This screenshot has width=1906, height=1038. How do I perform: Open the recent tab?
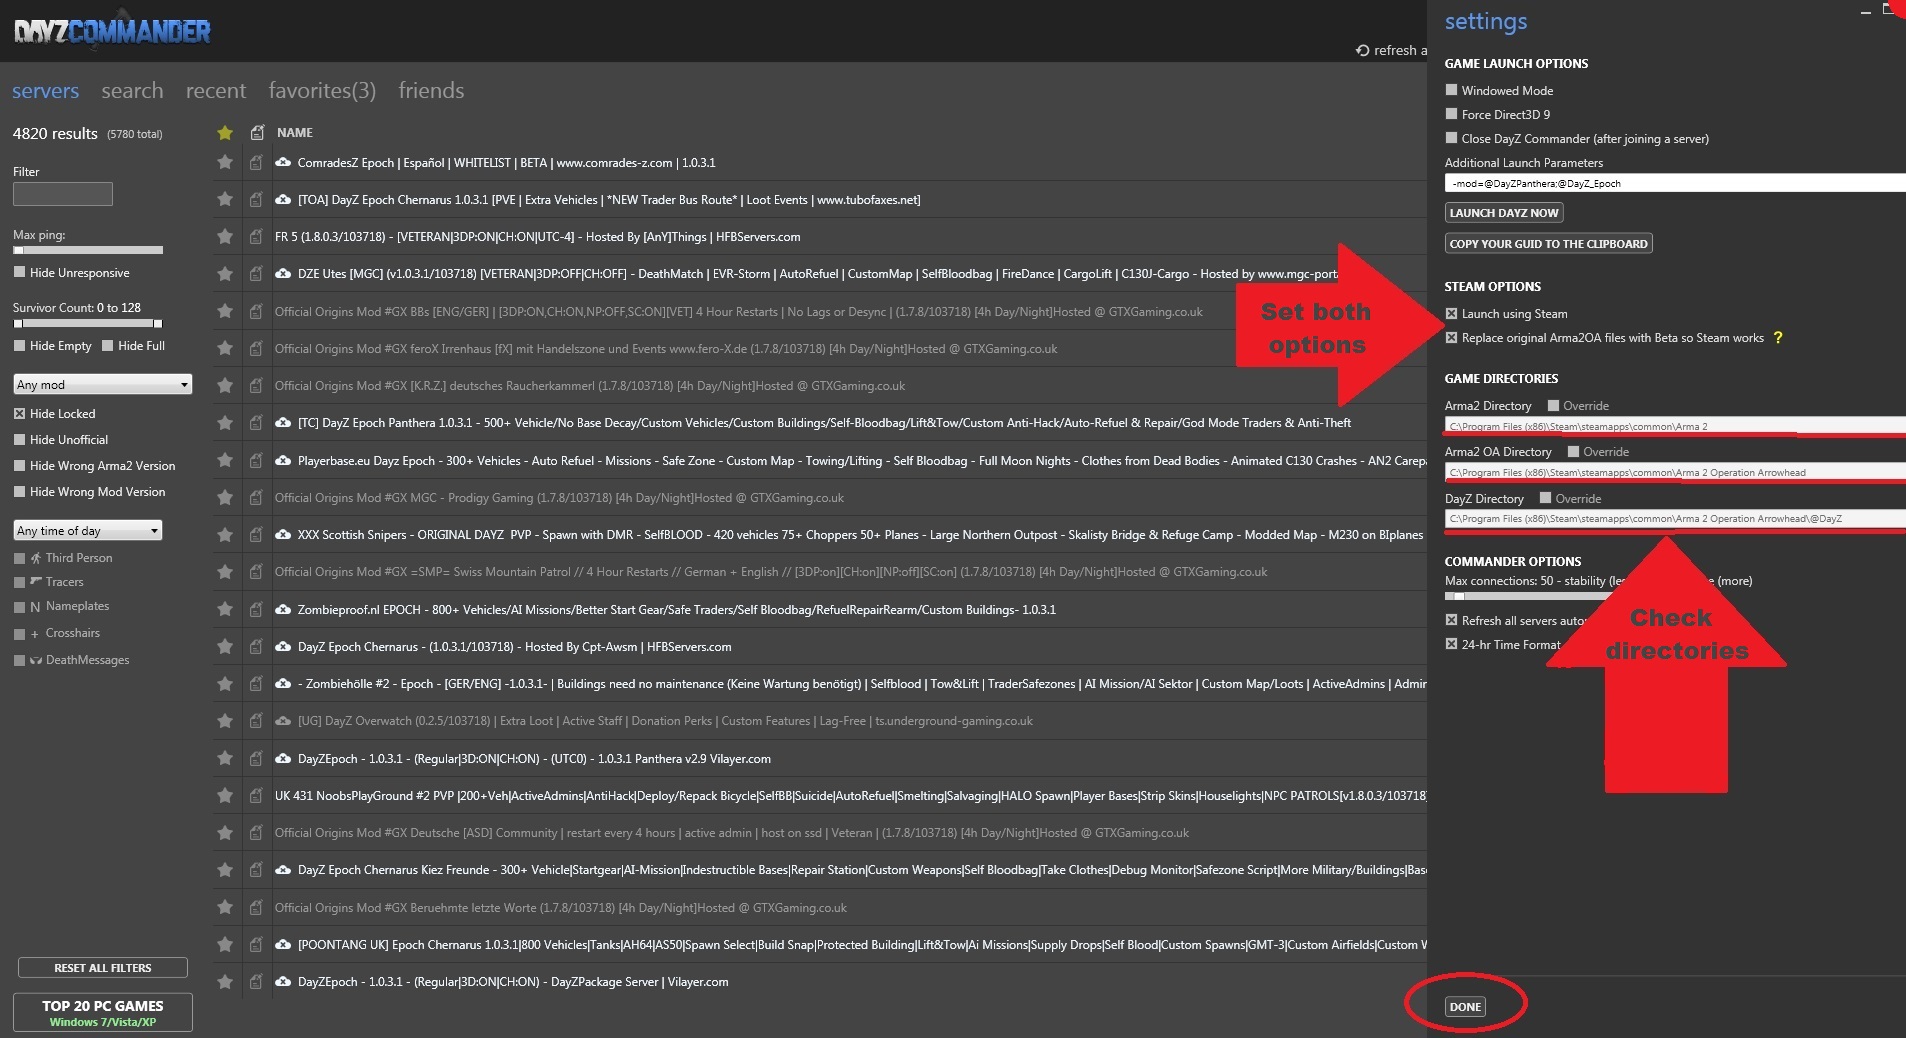(216, 90)
